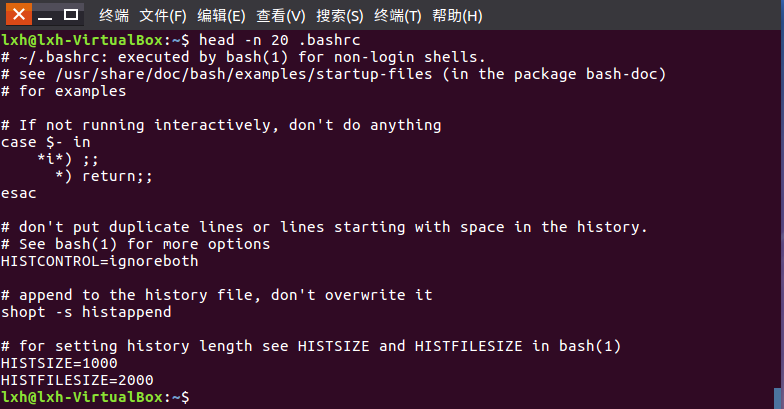Maximize the terminal window
The width and height of the screenshot is (784, 409).
[x=71, y=14]
